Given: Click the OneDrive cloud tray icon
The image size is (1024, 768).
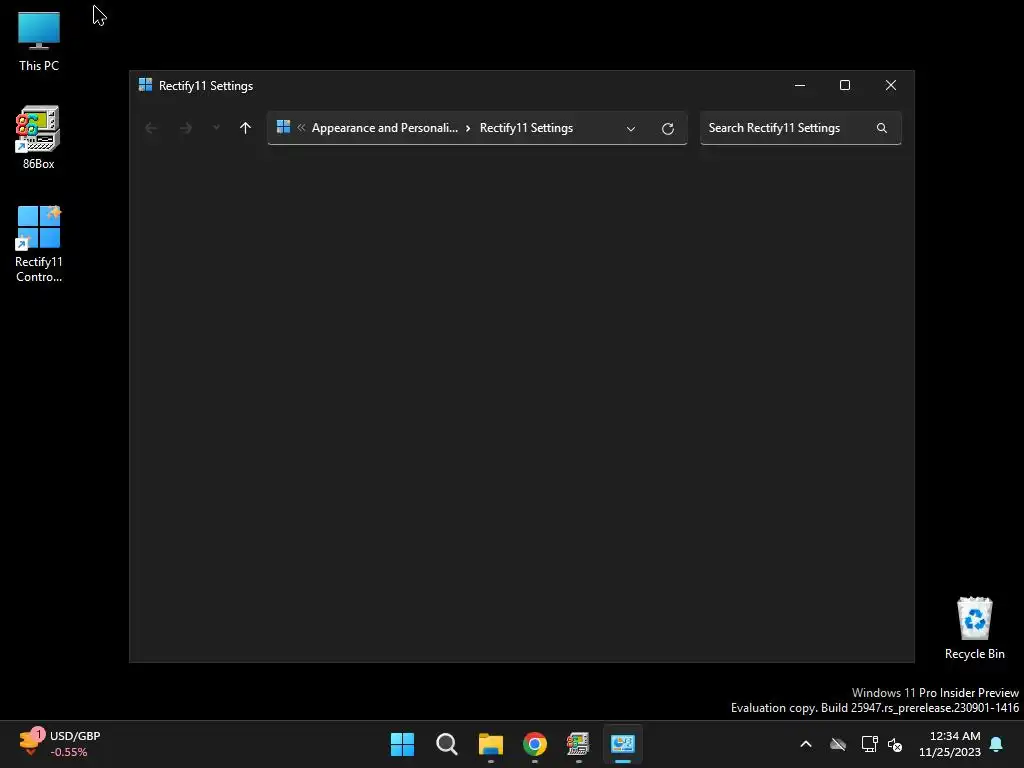Looking at the screenshot, I should point(838,744).
